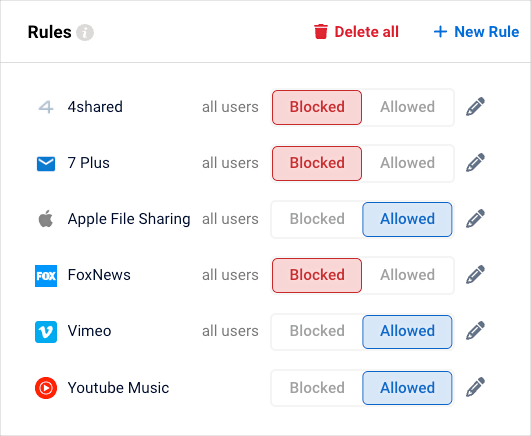
Task: Select the Vimeo rule name
Action: [89, 331]
